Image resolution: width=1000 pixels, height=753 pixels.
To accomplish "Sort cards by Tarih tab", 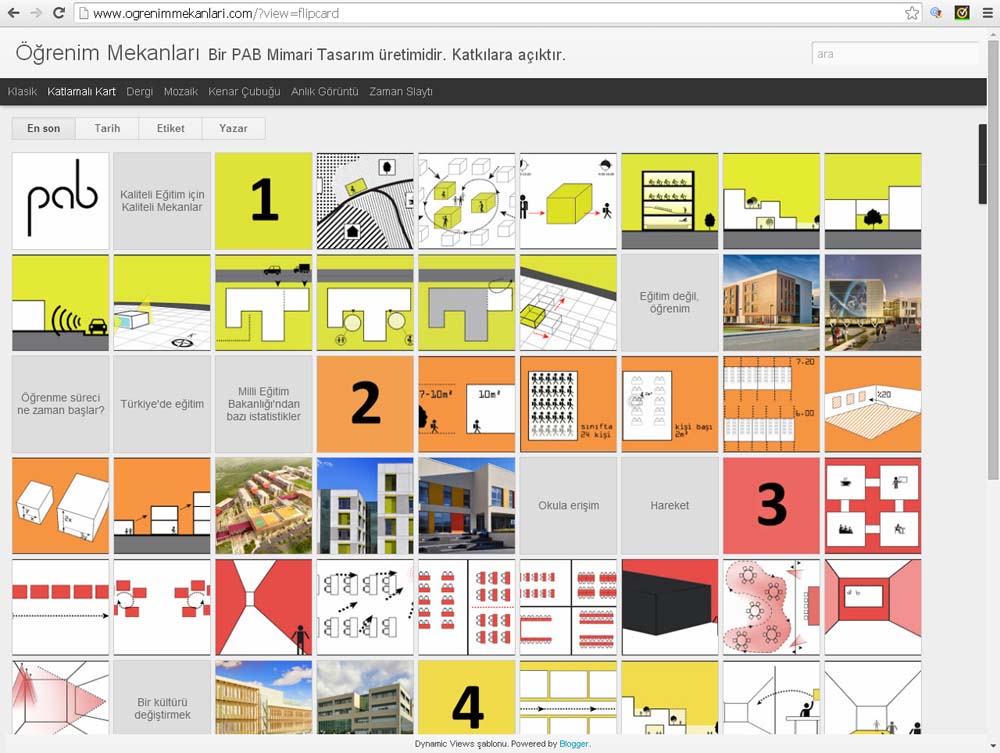I will 107,129.
